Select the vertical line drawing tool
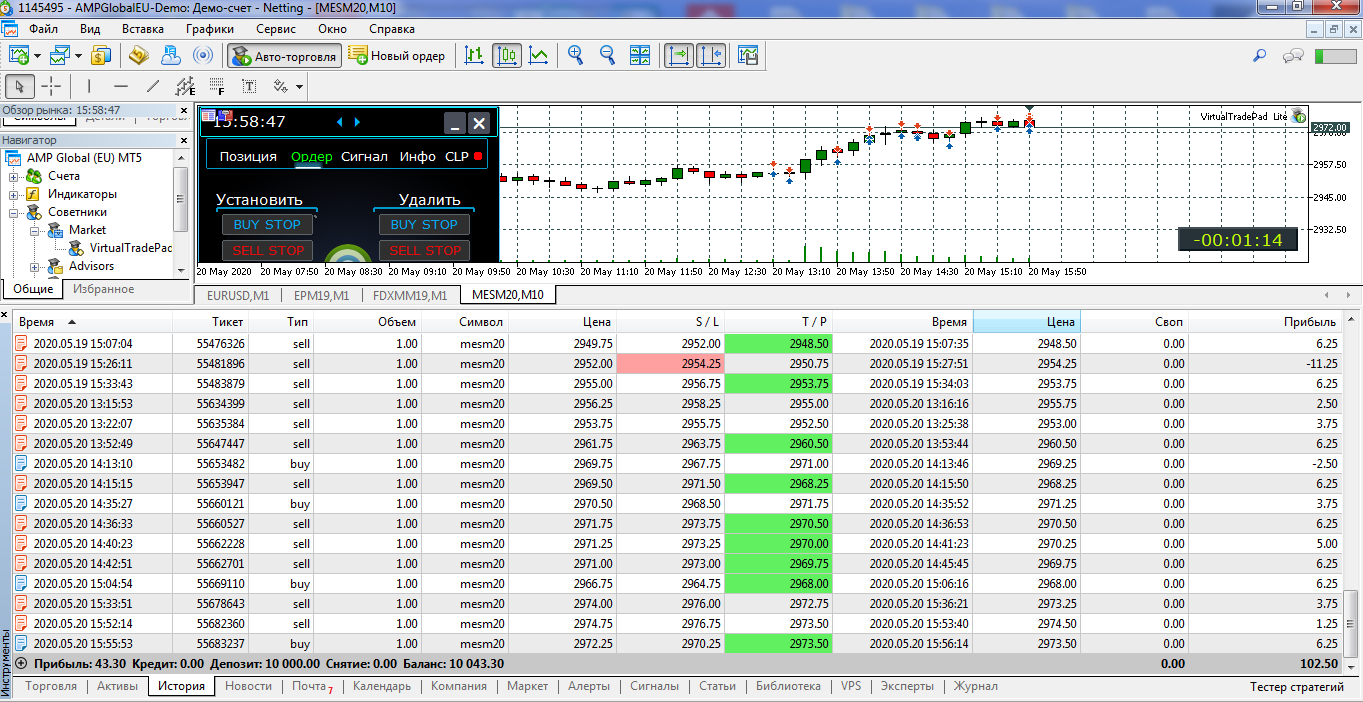1363x702 pixels. tap(89, 86)
